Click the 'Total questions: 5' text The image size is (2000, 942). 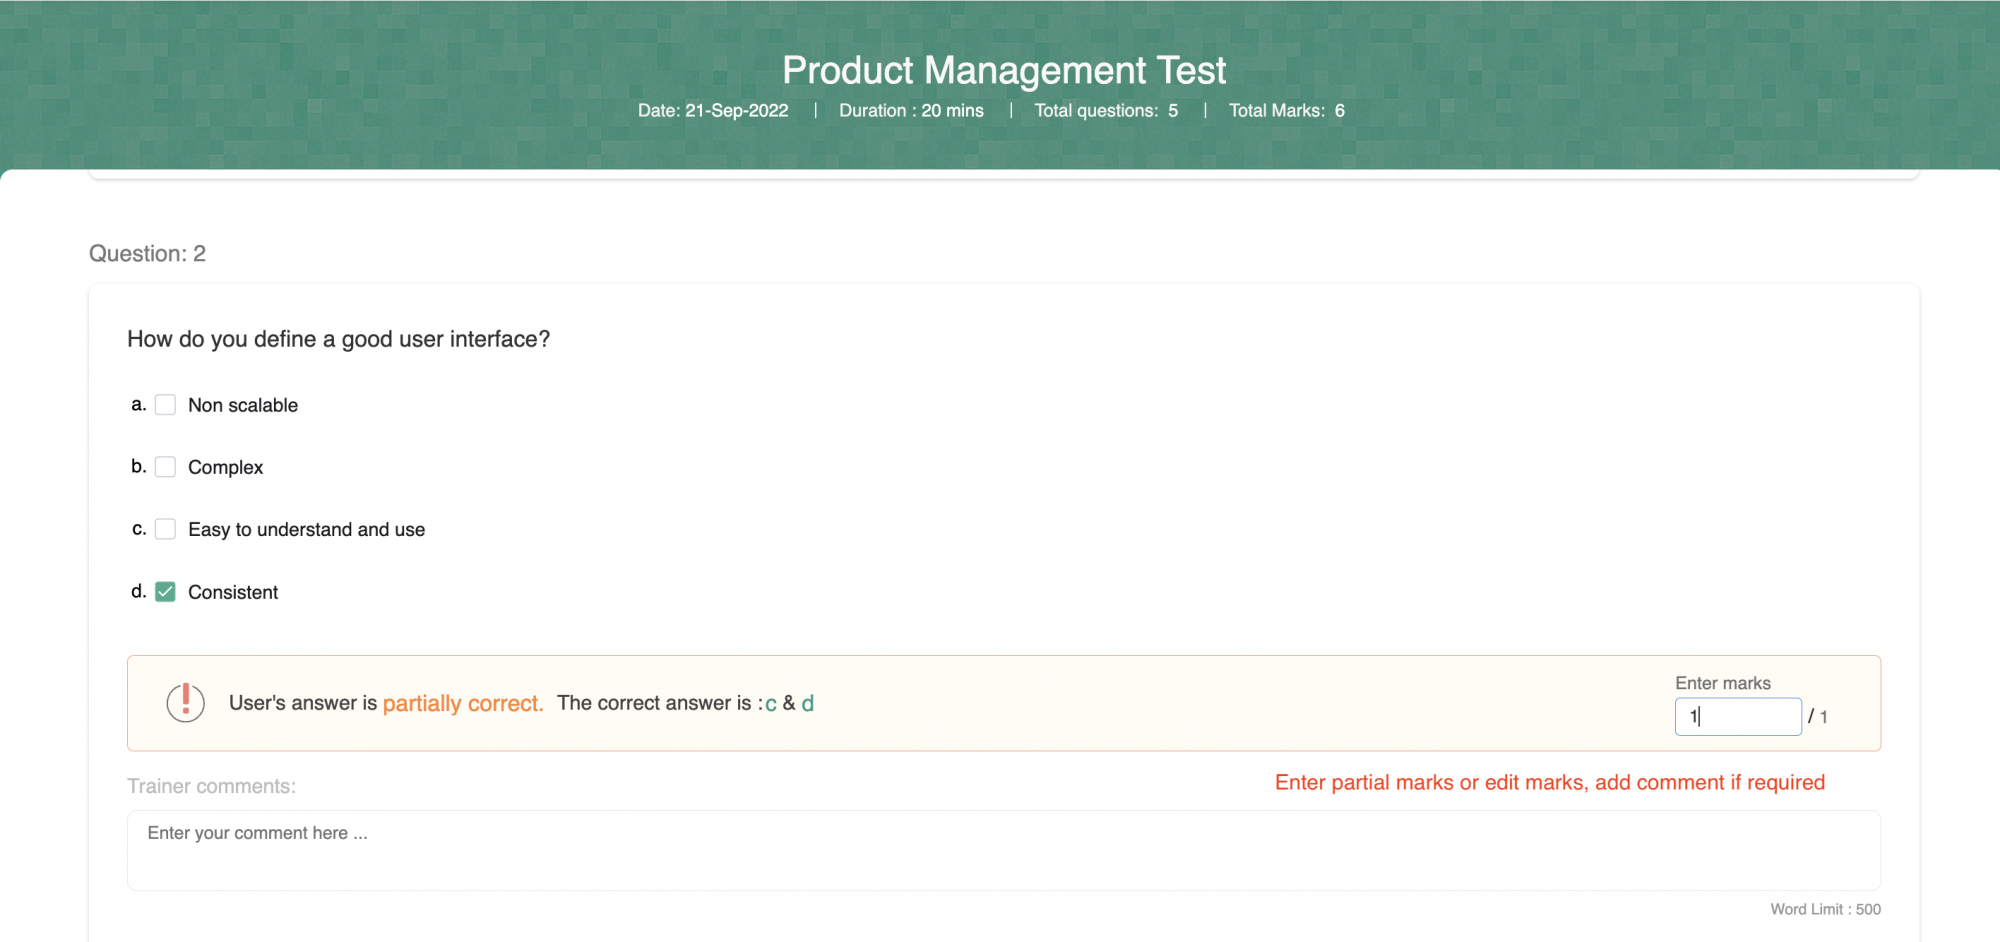[x=1106, y=111]
